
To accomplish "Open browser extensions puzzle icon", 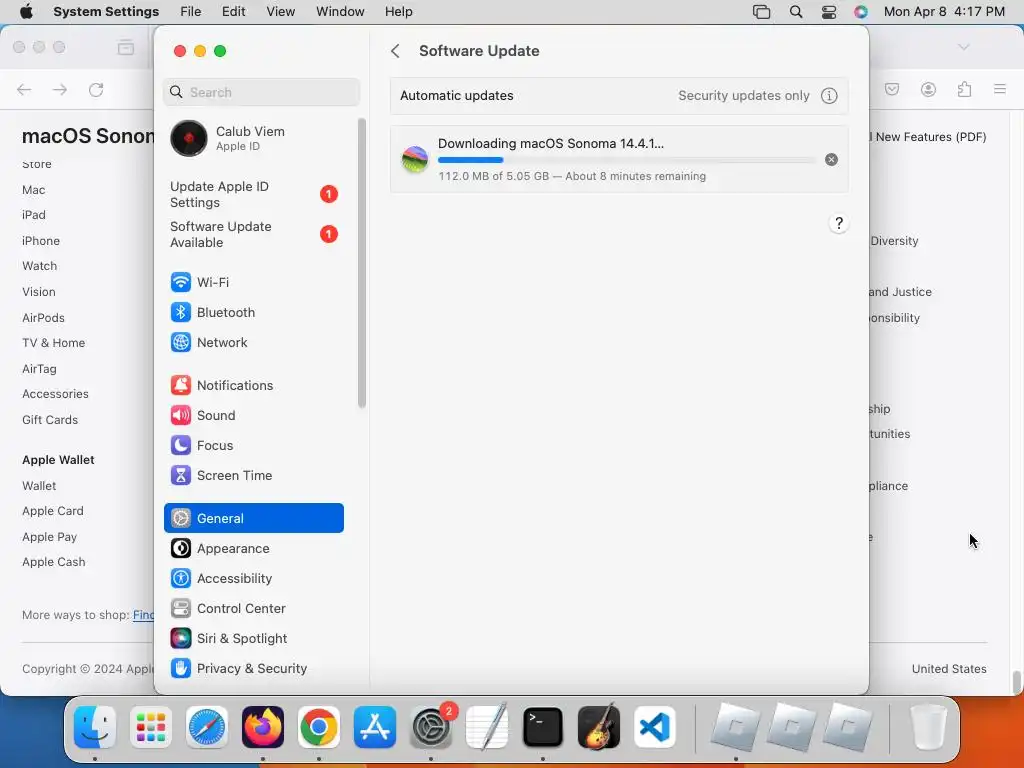I will (964, 89).
